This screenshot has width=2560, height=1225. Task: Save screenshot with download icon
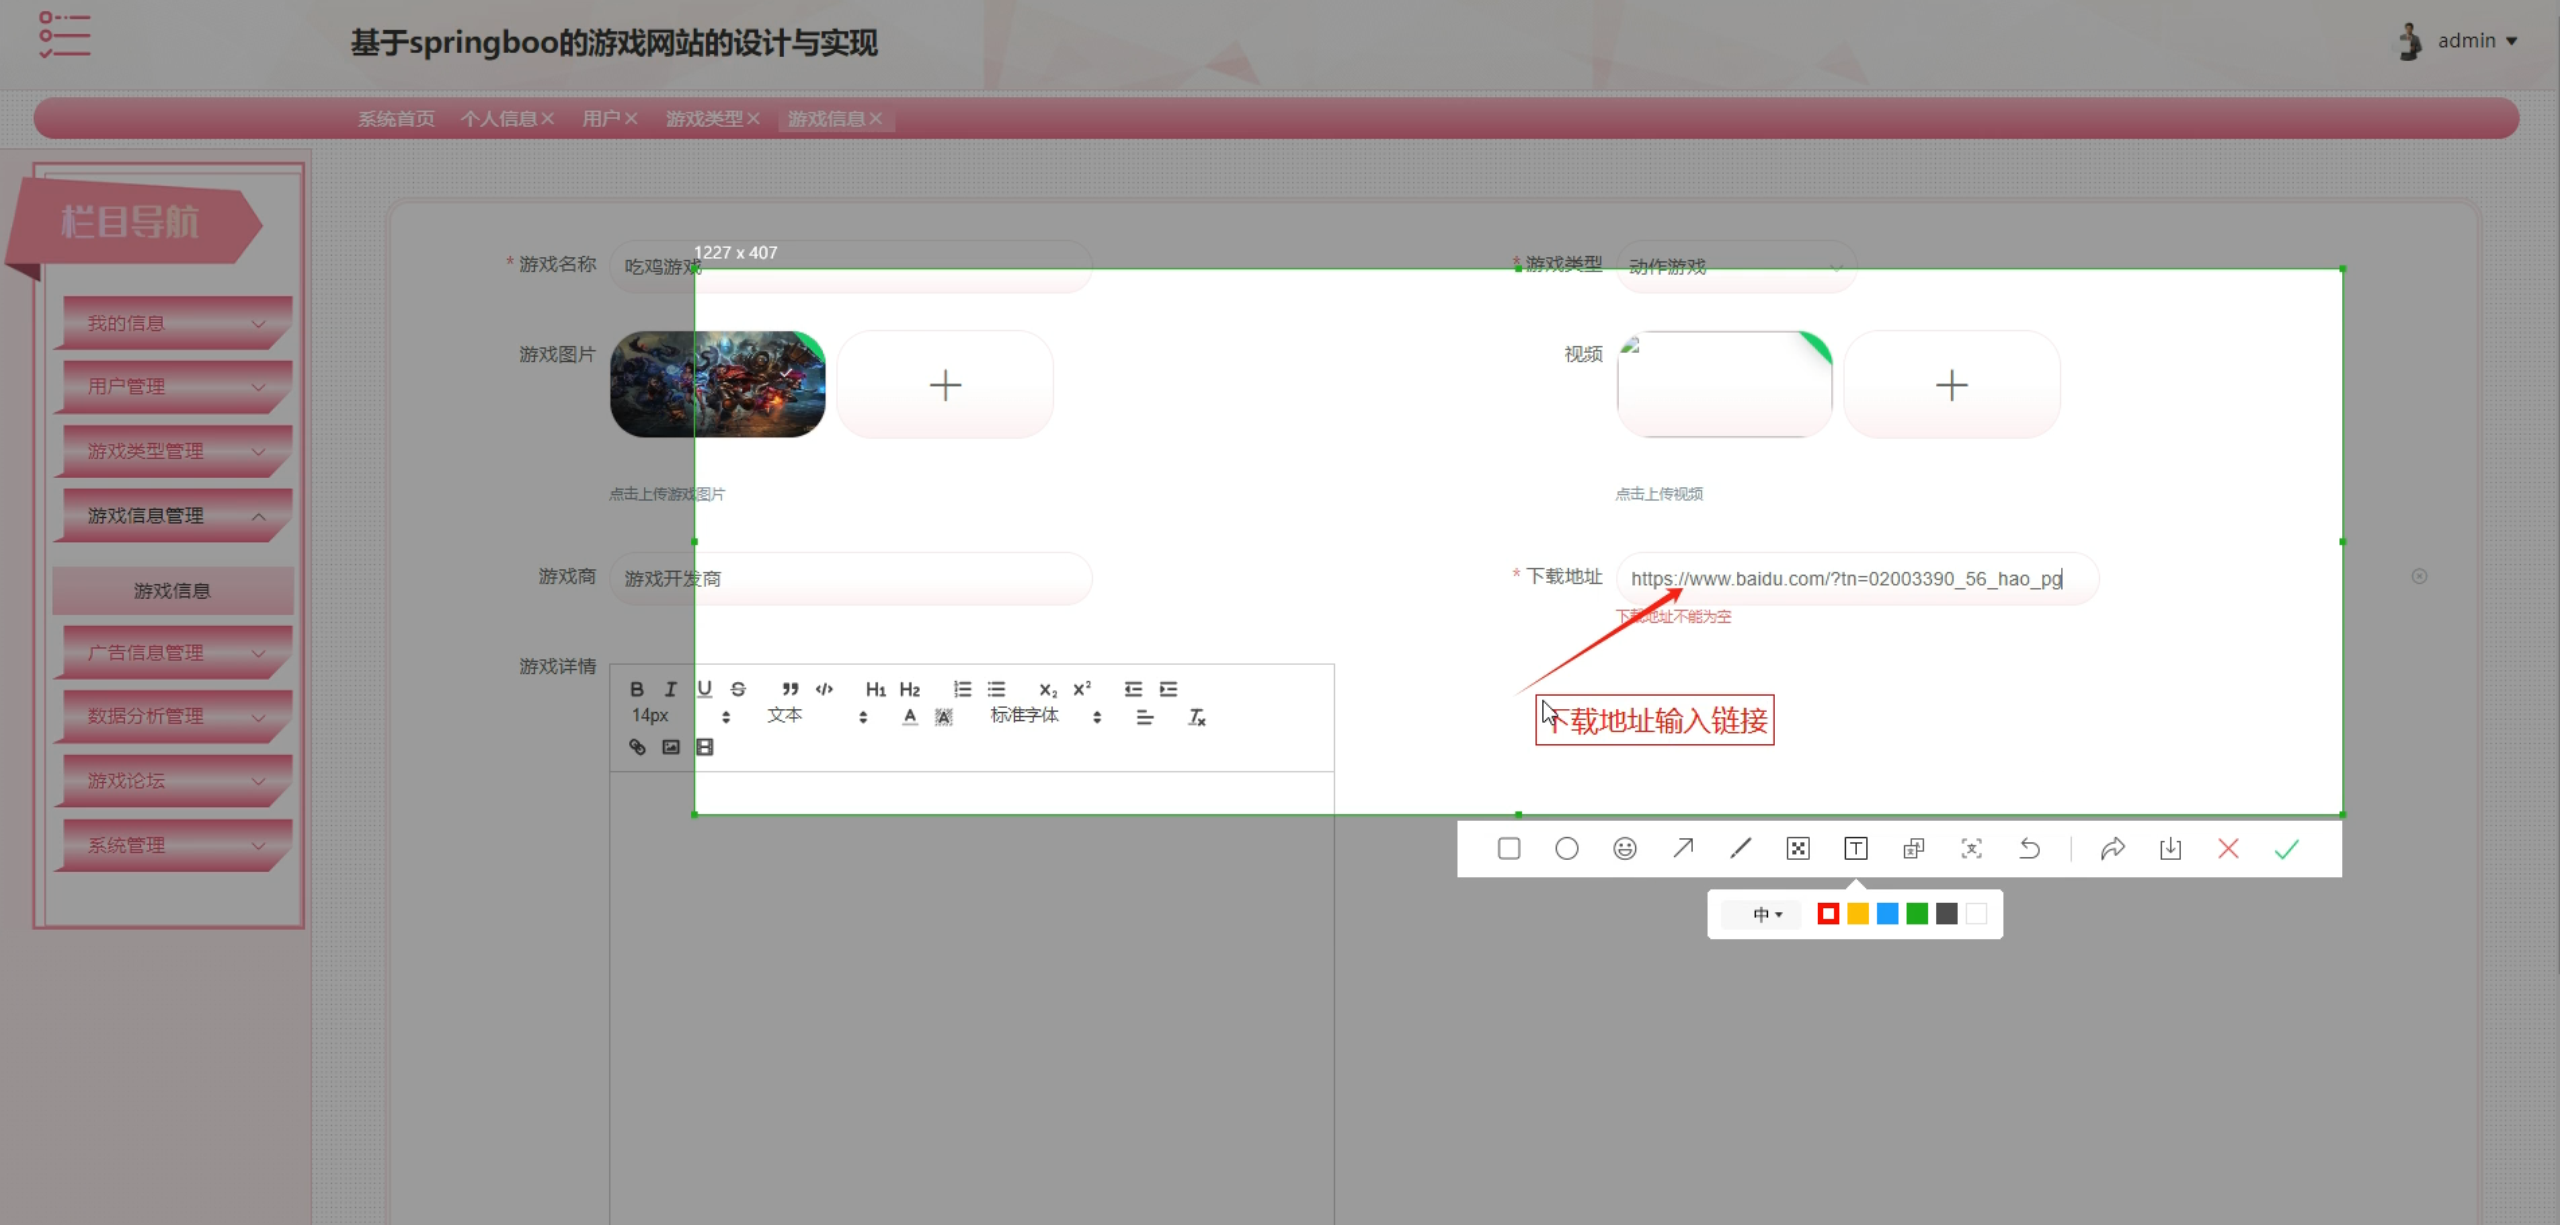[2170, 849]
